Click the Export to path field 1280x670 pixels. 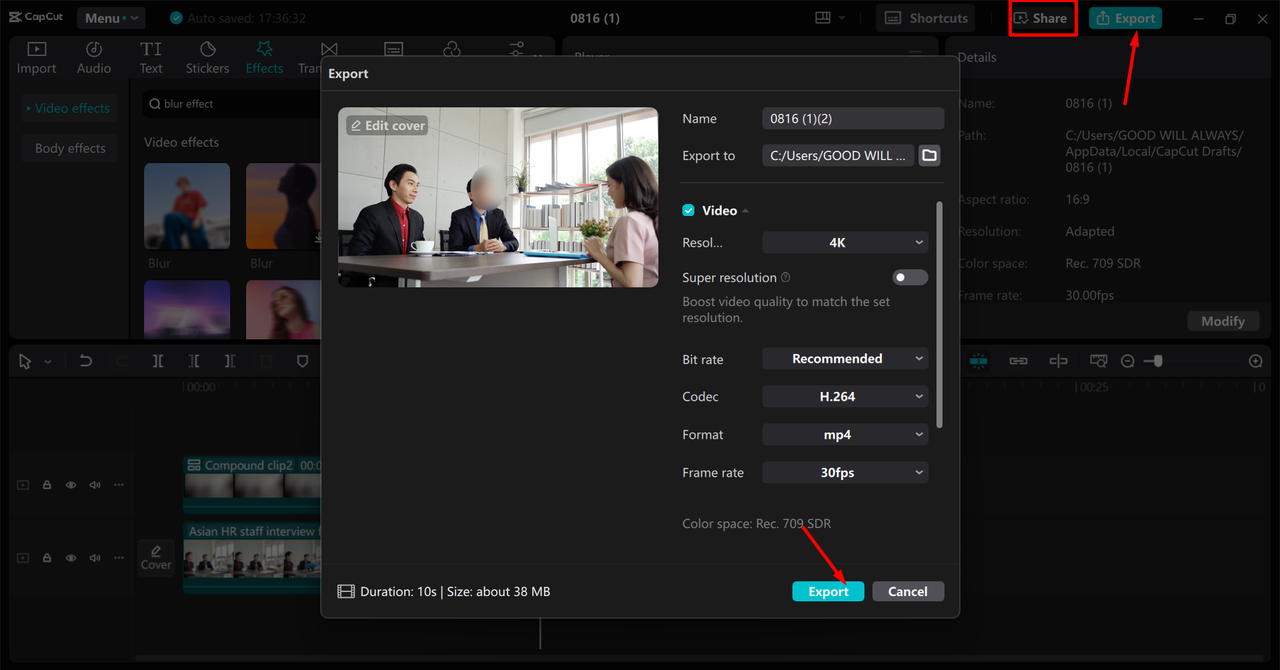click(x=838, y=155)
